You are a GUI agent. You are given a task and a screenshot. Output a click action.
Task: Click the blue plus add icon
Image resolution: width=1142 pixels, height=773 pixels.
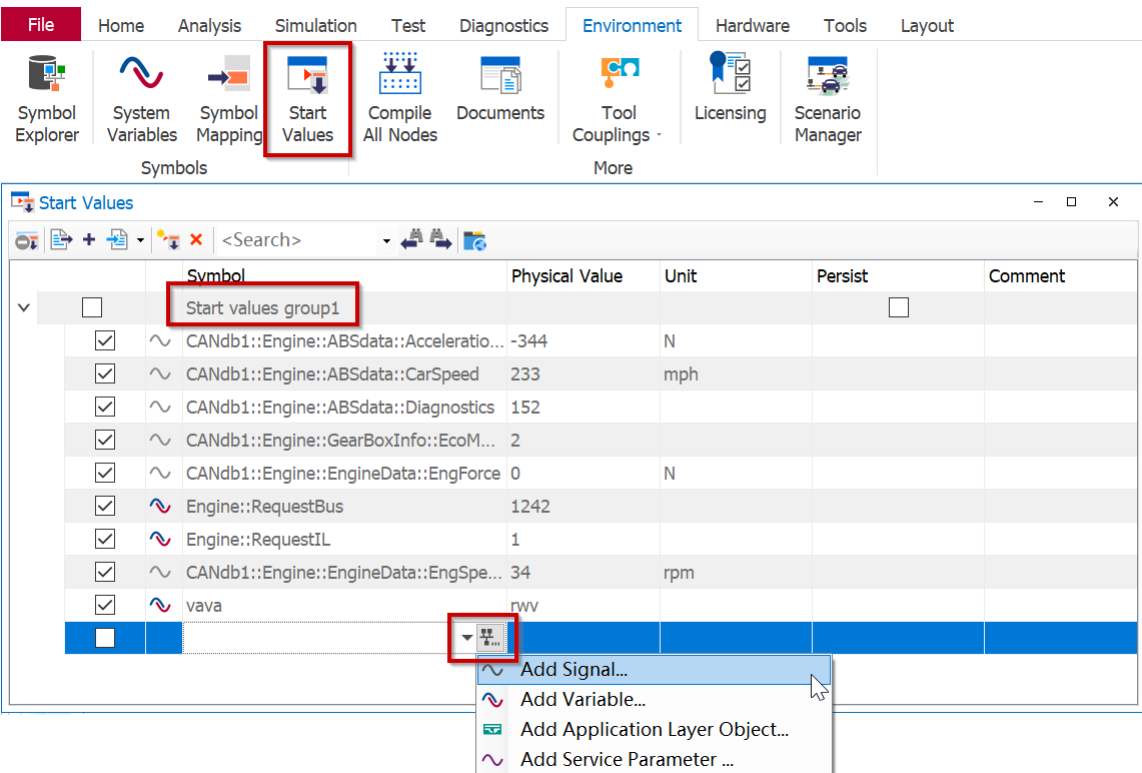click(89, 240)
